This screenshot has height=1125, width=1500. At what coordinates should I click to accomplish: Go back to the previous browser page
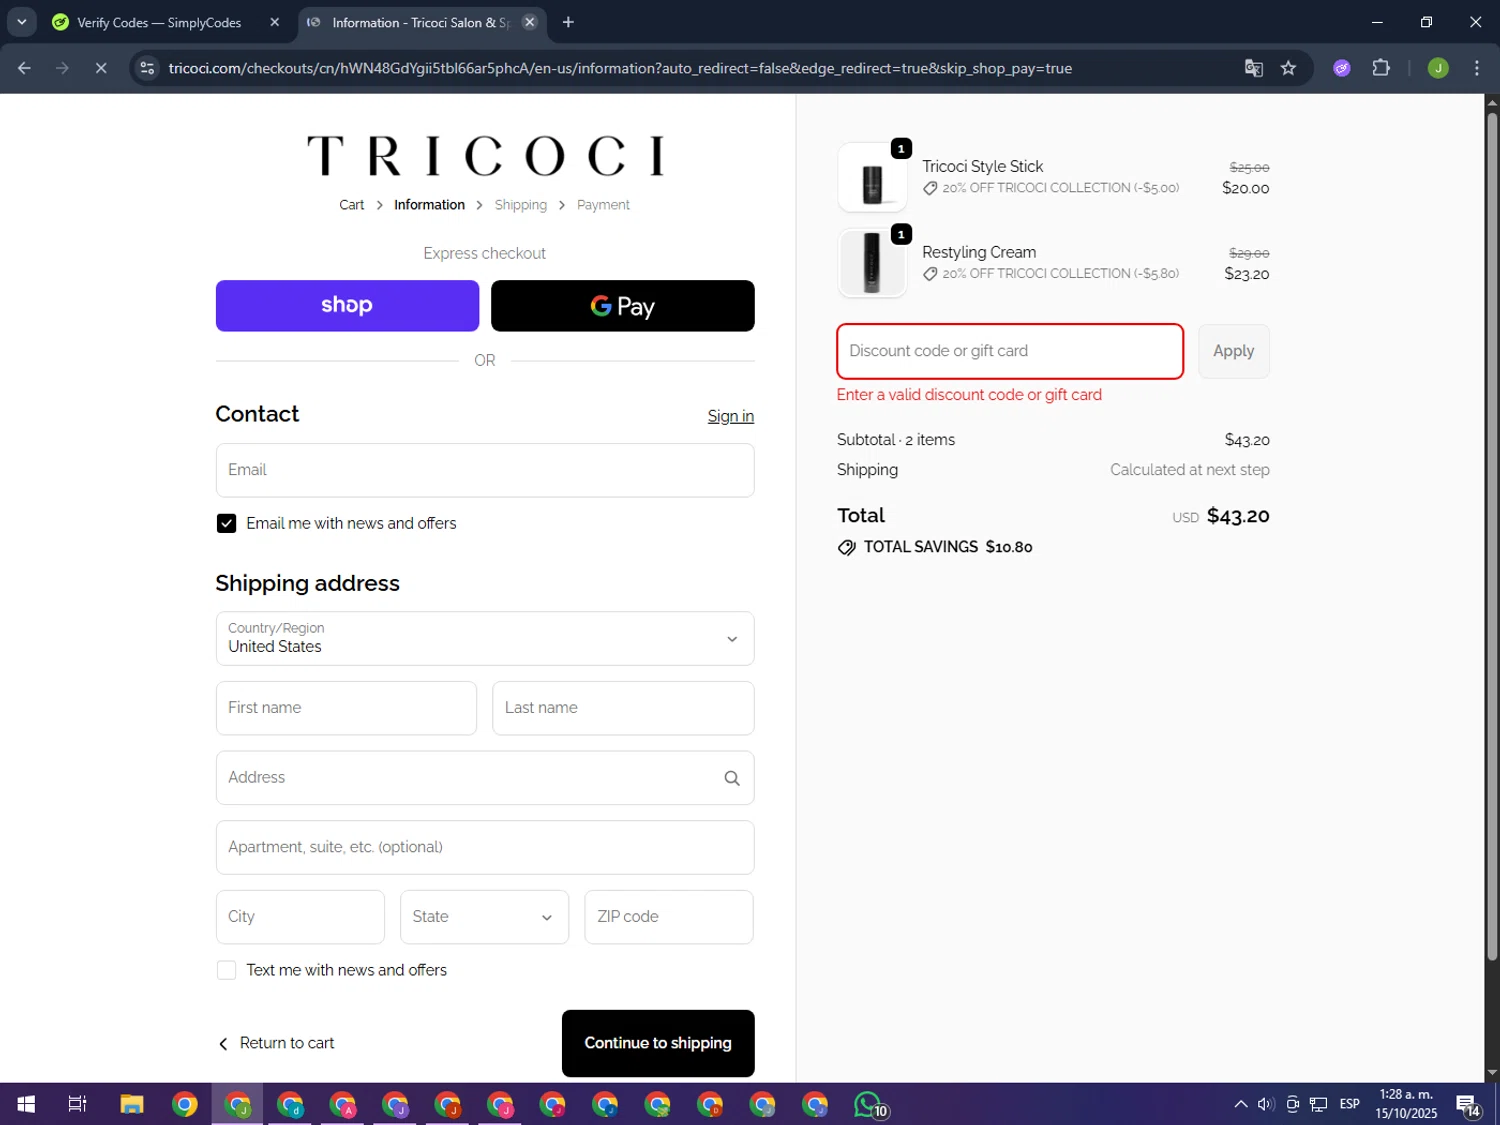[x=25, y=68]
